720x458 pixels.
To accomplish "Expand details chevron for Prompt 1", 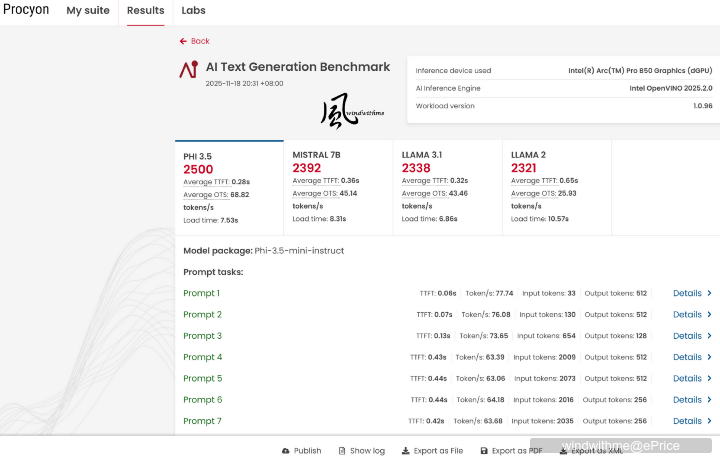I will coord(709,294).
